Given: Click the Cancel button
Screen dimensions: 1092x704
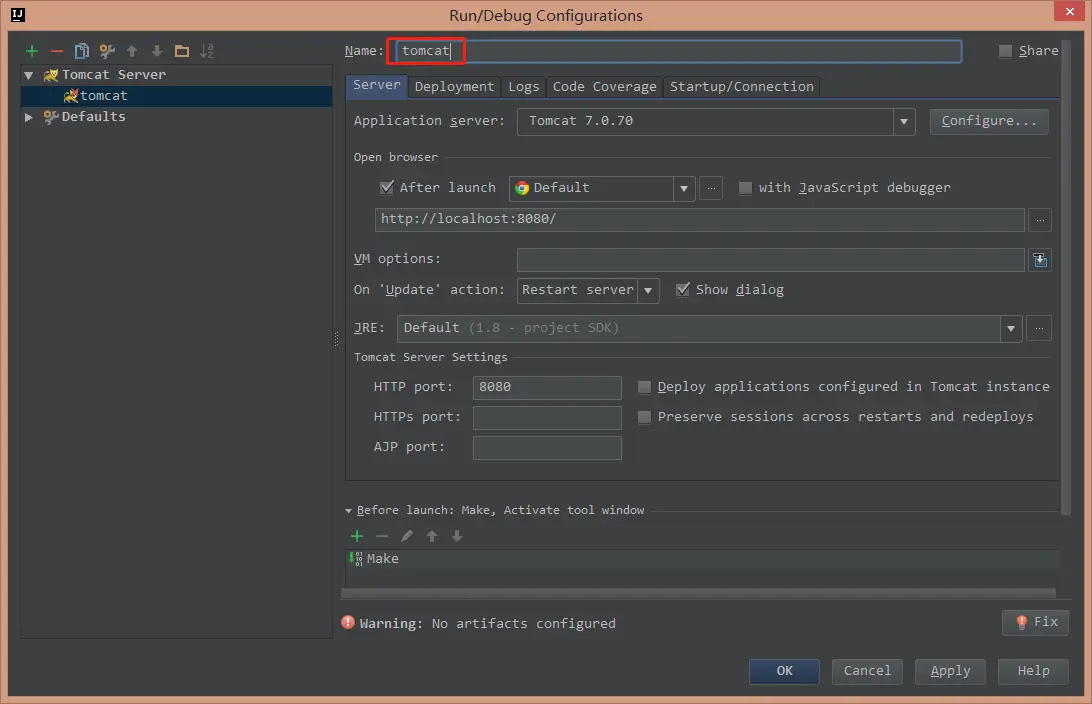Looking at the screenshot, I should point(867,671).
